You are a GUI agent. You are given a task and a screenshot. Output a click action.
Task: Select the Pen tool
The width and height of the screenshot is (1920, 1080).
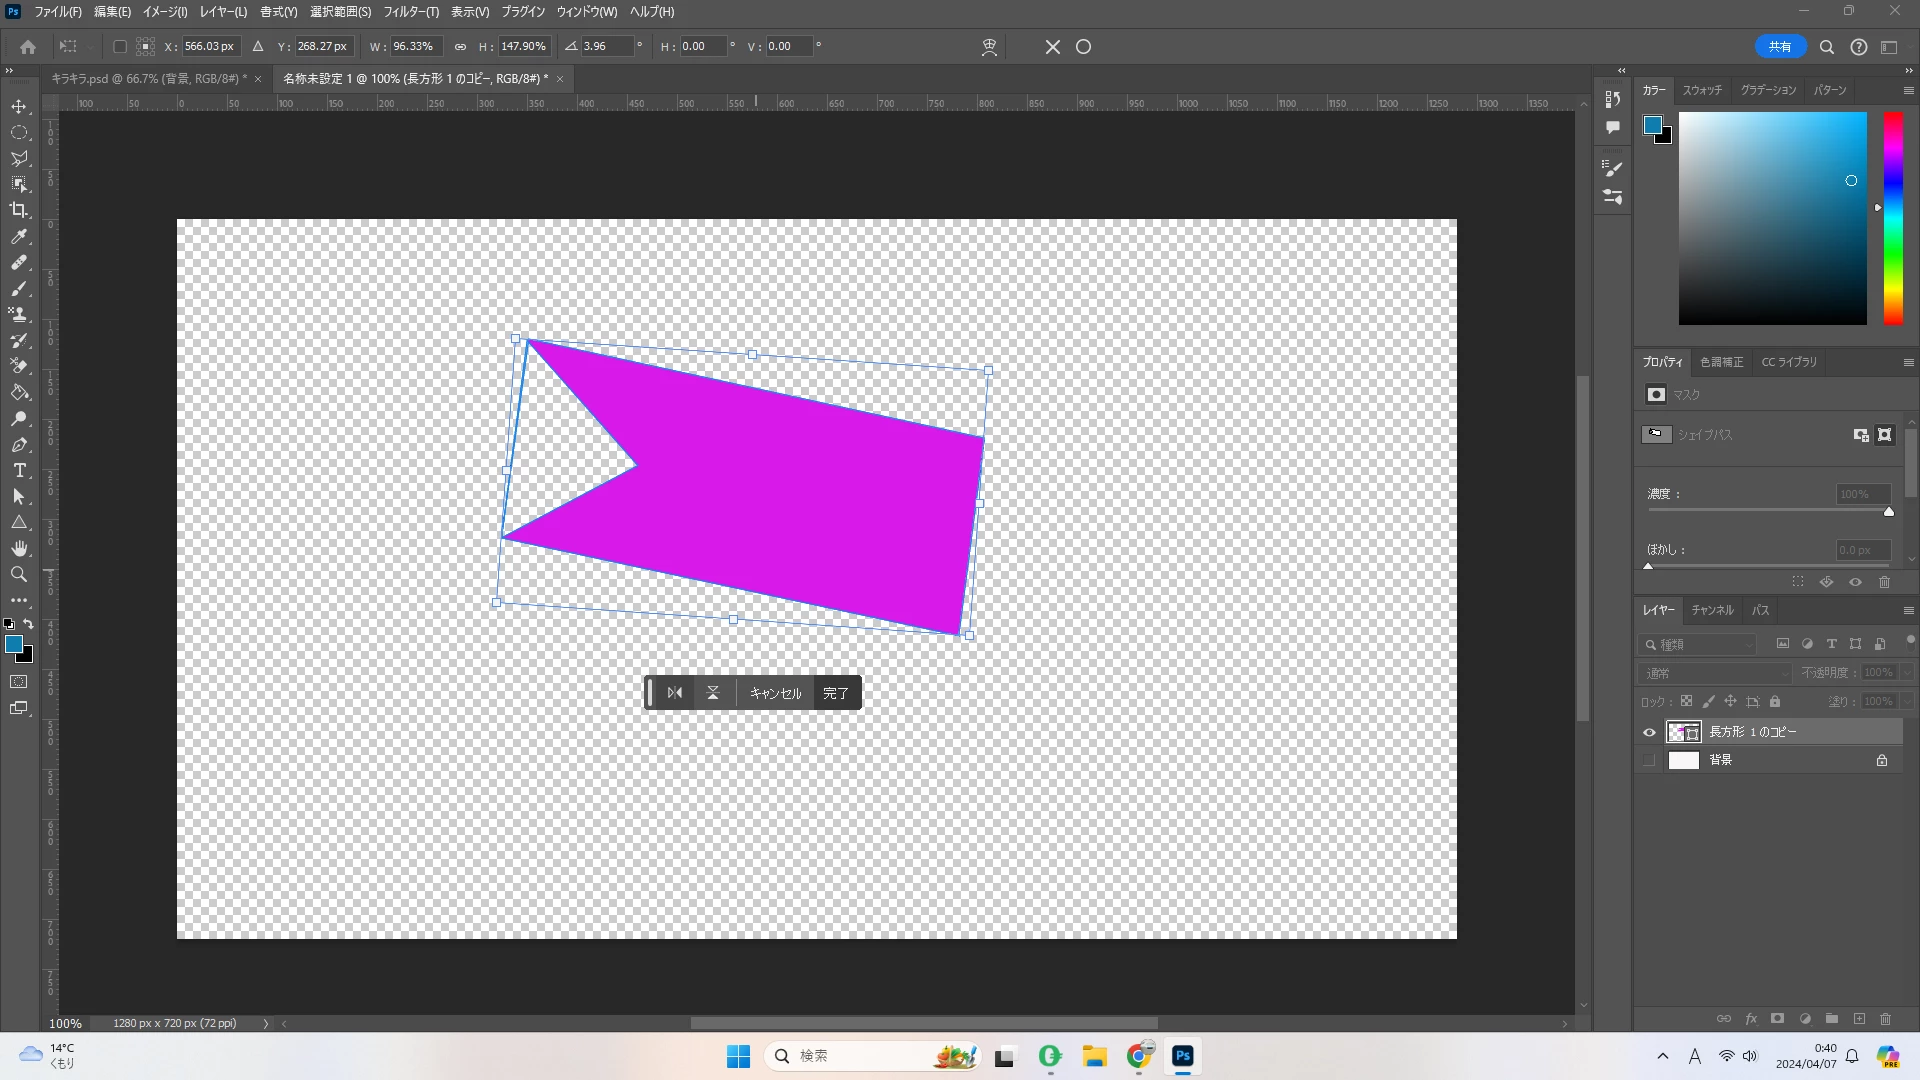(x=19, y=445)
